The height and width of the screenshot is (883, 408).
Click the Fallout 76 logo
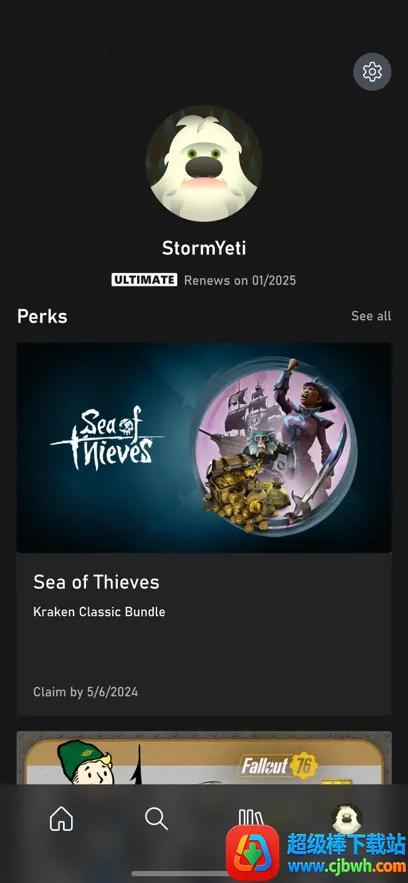coord(279,766)
